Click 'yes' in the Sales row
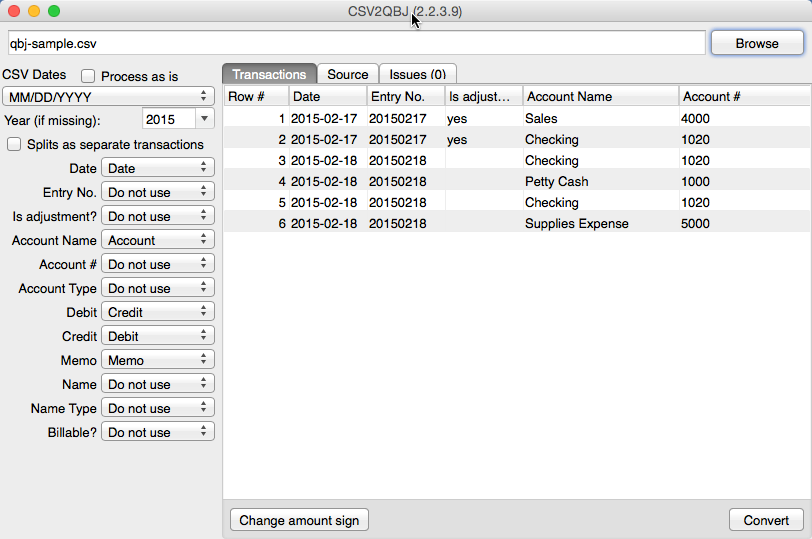This screenshot has width=812, height=539. pos(484,118)
